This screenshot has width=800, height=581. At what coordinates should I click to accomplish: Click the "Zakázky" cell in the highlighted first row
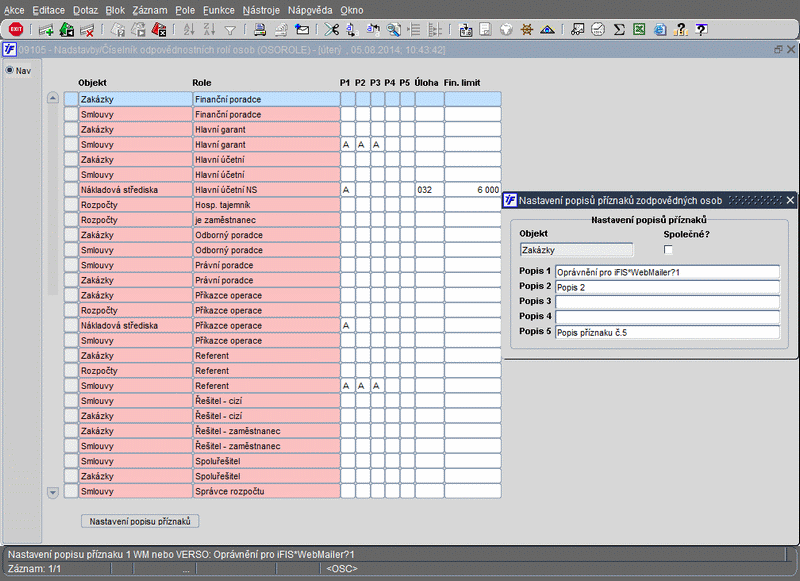135,99
